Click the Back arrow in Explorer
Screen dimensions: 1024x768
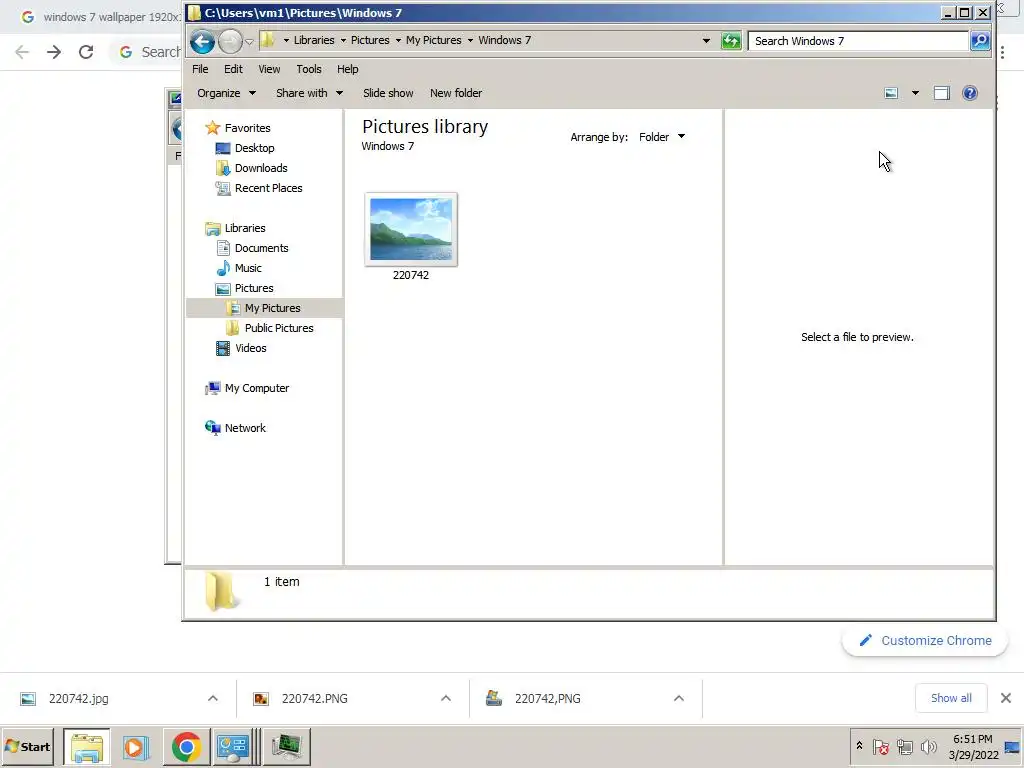(202, 41)
